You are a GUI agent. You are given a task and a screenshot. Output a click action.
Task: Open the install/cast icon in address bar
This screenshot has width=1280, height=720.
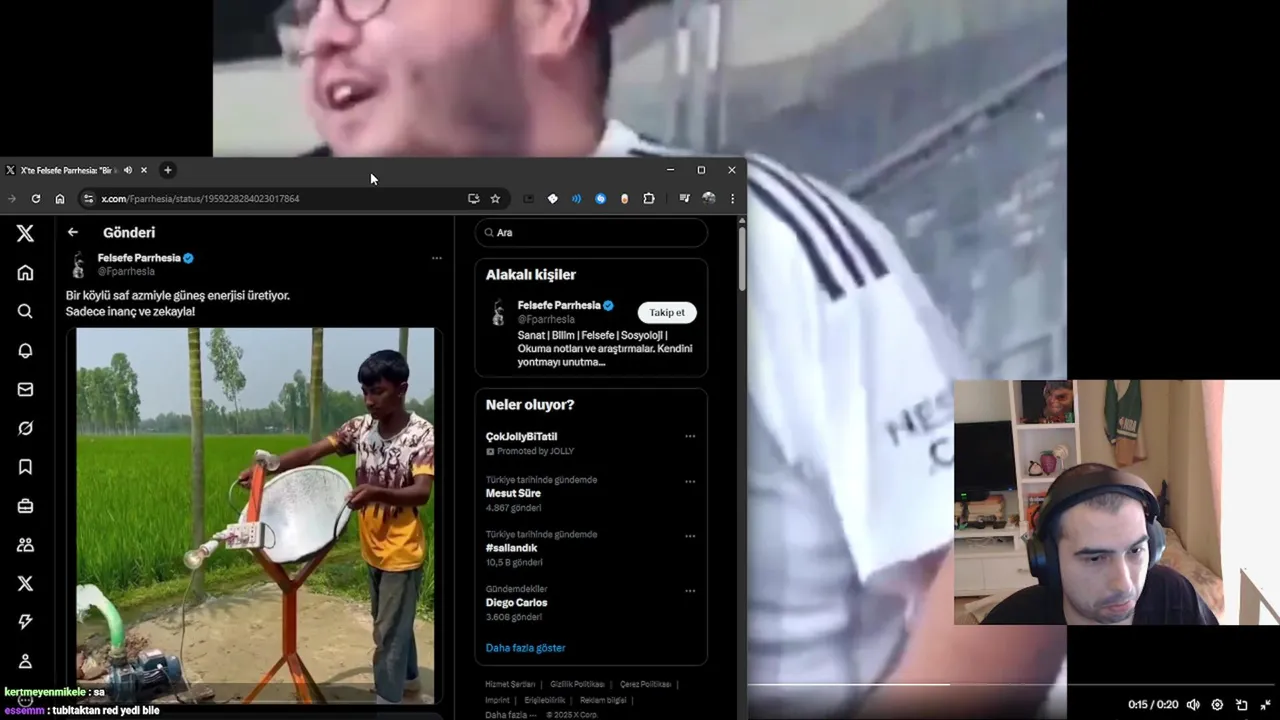coord(473,199)
